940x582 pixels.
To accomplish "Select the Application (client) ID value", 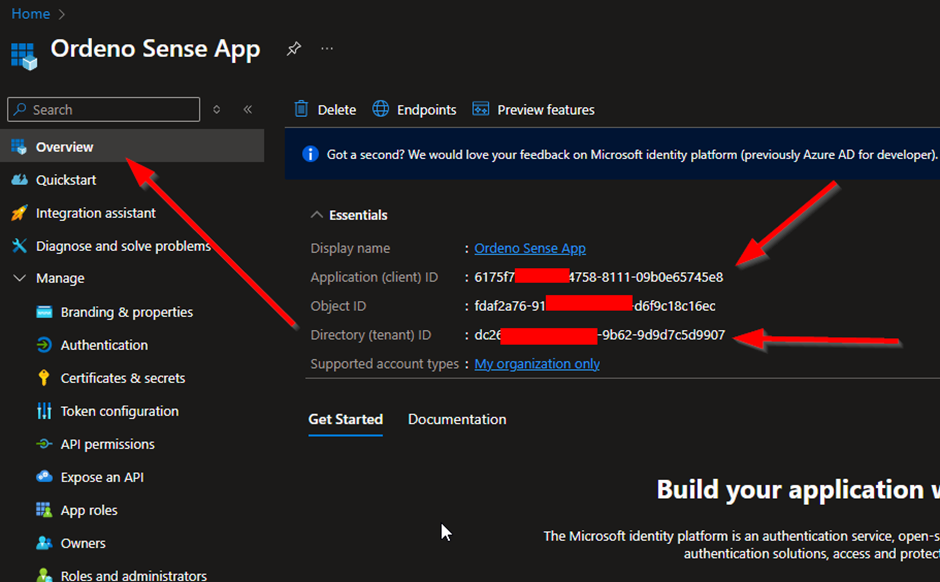I will click(598, 277).
